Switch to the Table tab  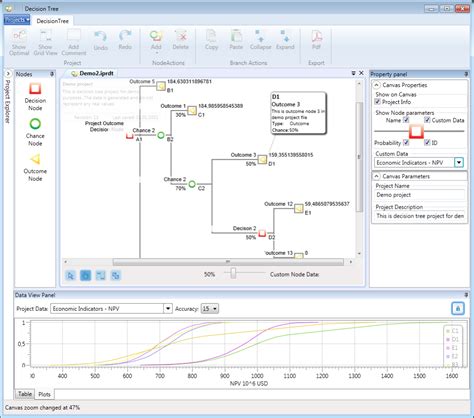tap(25, 394)
